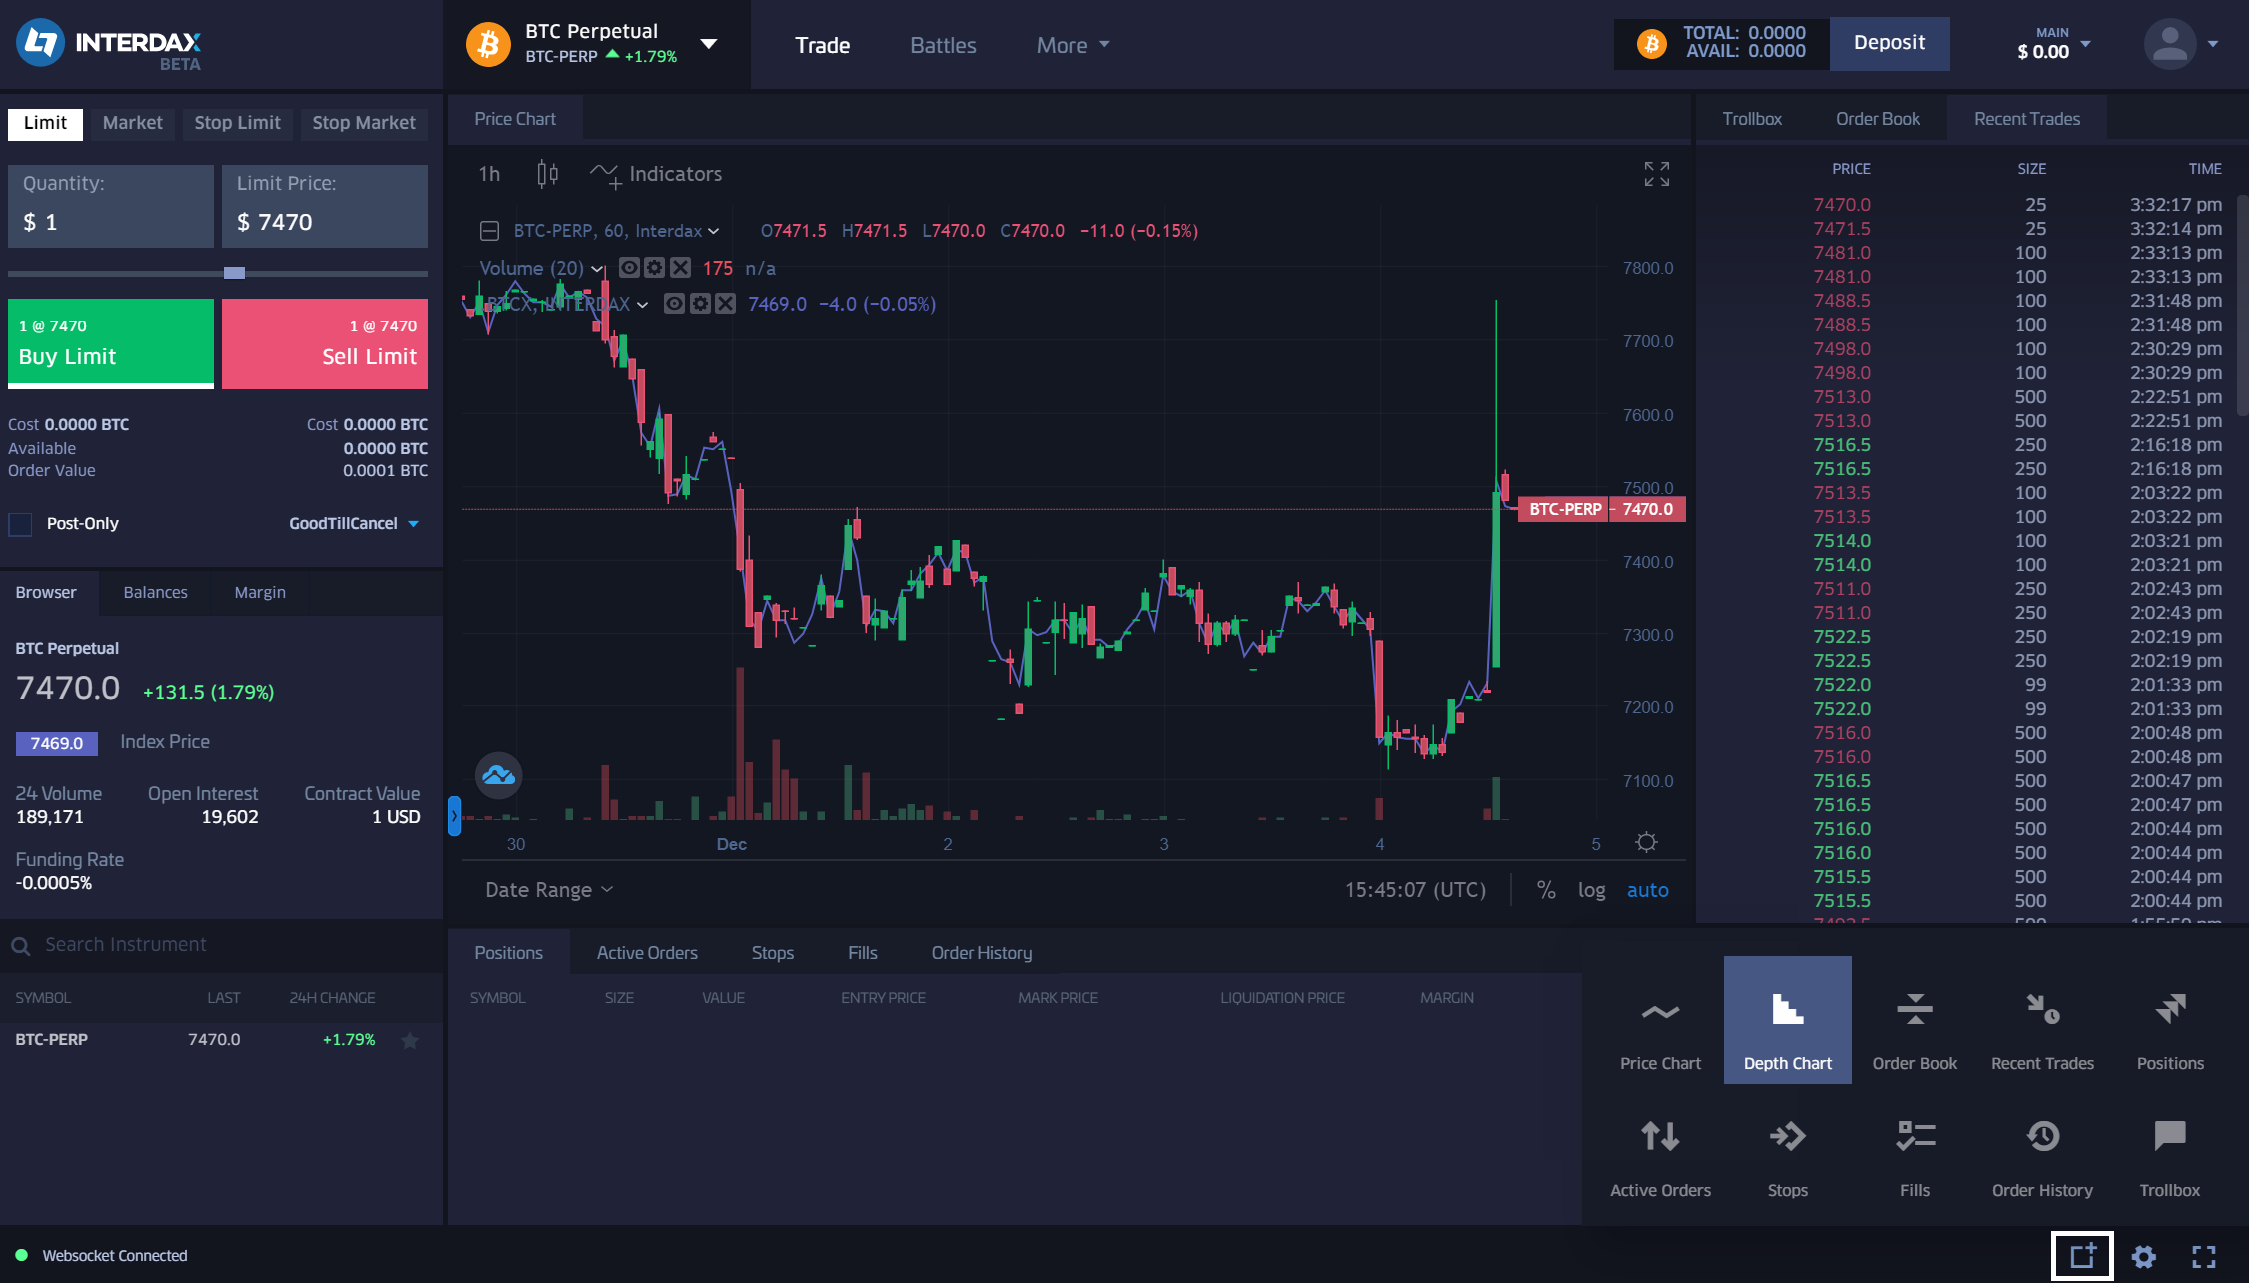The height and width of the screenshot is (1283, 2249).
Task: Switch to the Market order tab
Action: pyautogui.click(x=132, y=123)
